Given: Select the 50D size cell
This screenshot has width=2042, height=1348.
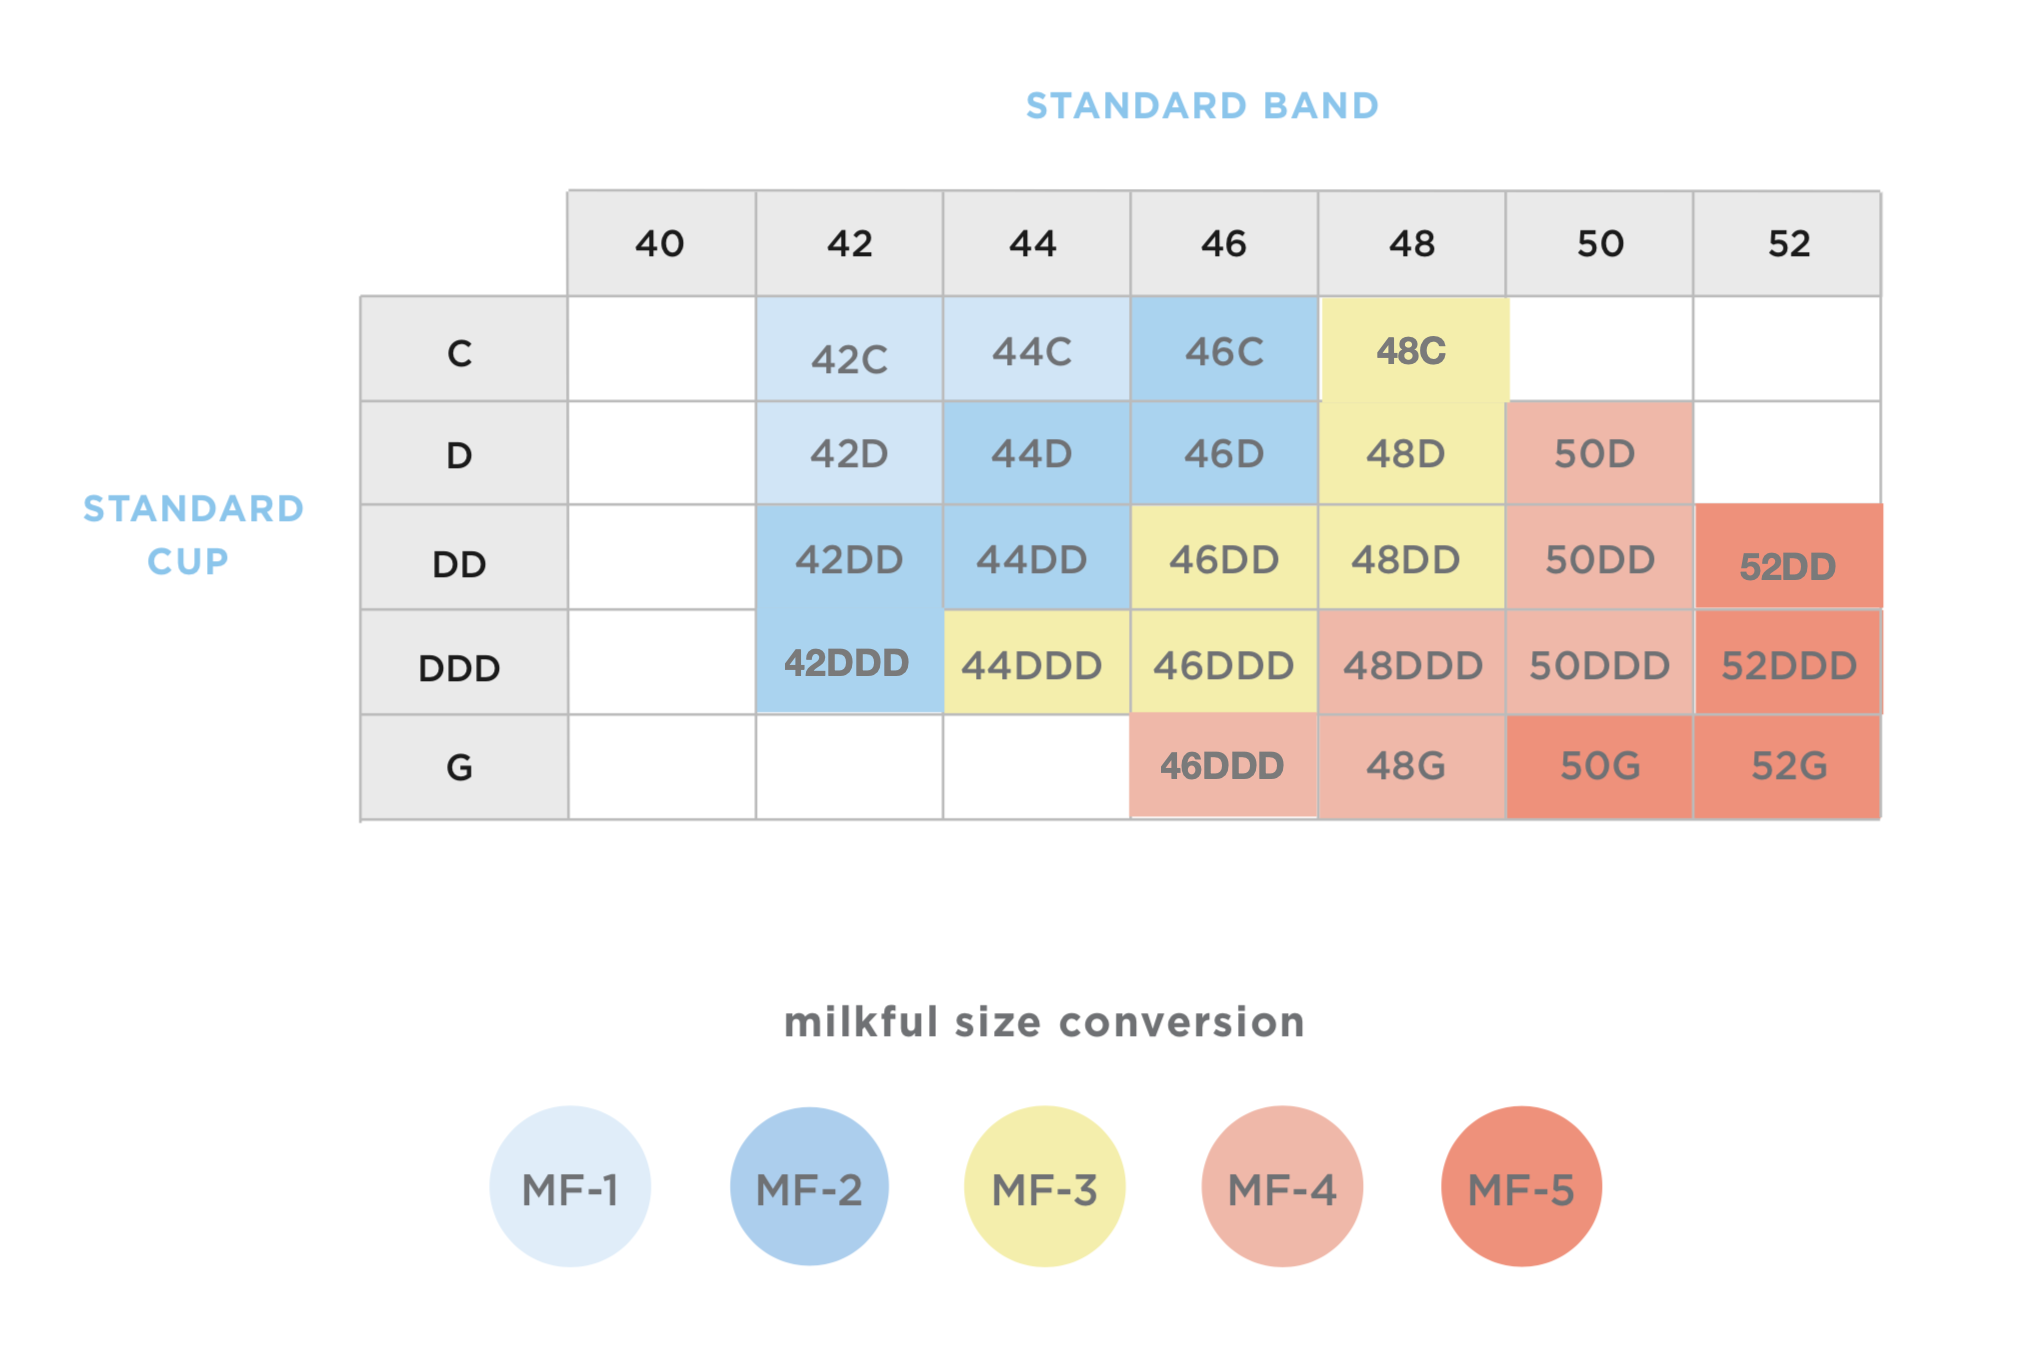Looking at the screenshot, I should (1595, 454).
